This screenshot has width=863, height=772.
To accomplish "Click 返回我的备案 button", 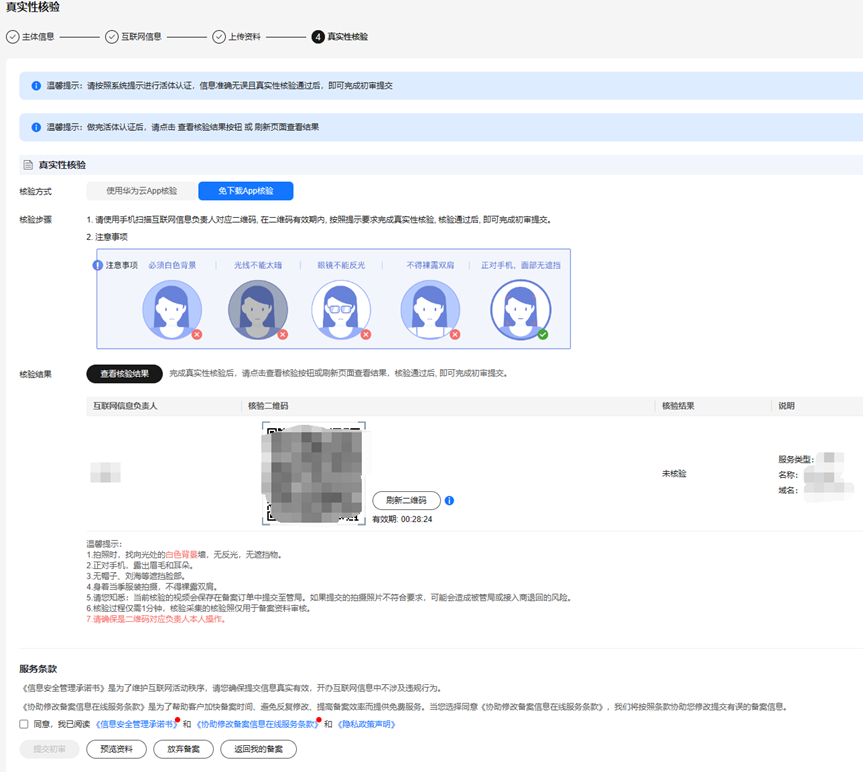I will (259, 749).
